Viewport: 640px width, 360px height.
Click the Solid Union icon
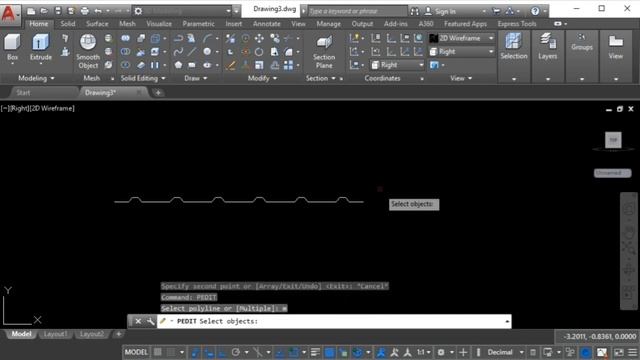pos(125,38)
